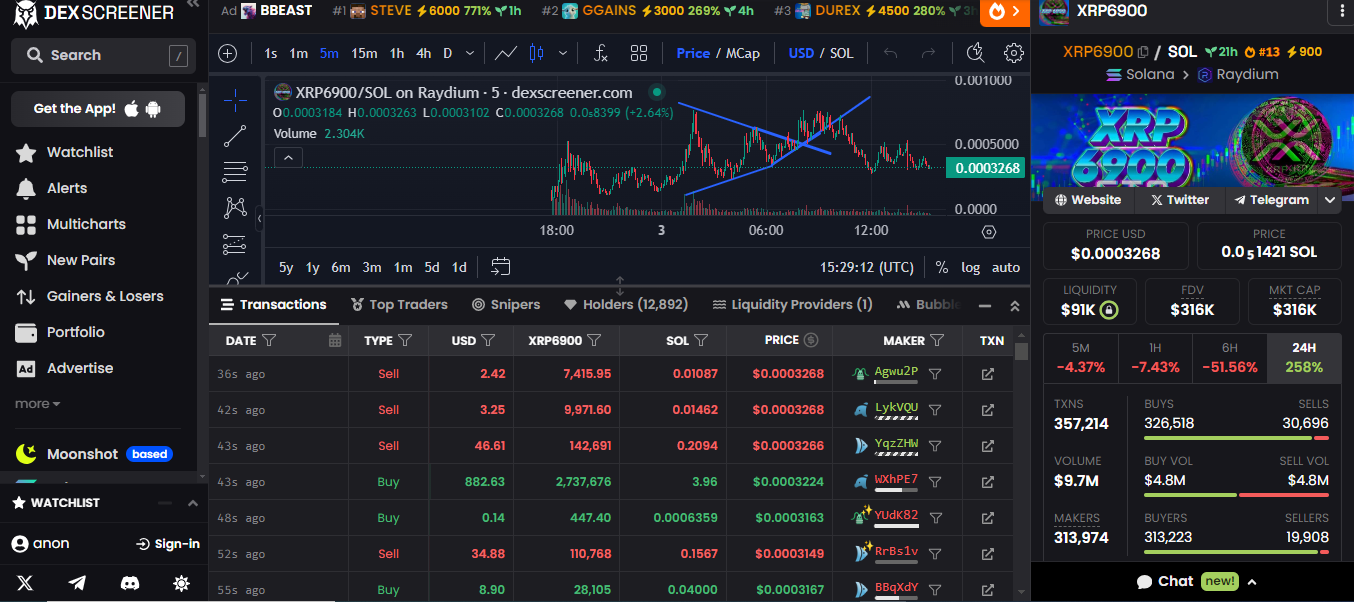Copy the XRP6900 token address
Image resolution: width=1354 pixels, height=602 pixels.
[1144, 52]
